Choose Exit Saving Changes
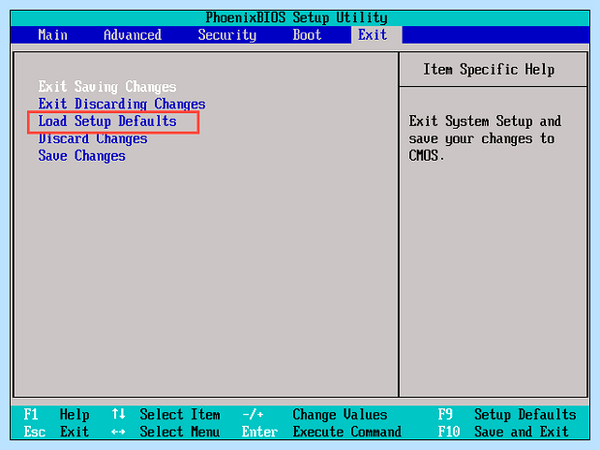Image resolution: width=600 pixels, height=450 pixels. tap(107, 87)
